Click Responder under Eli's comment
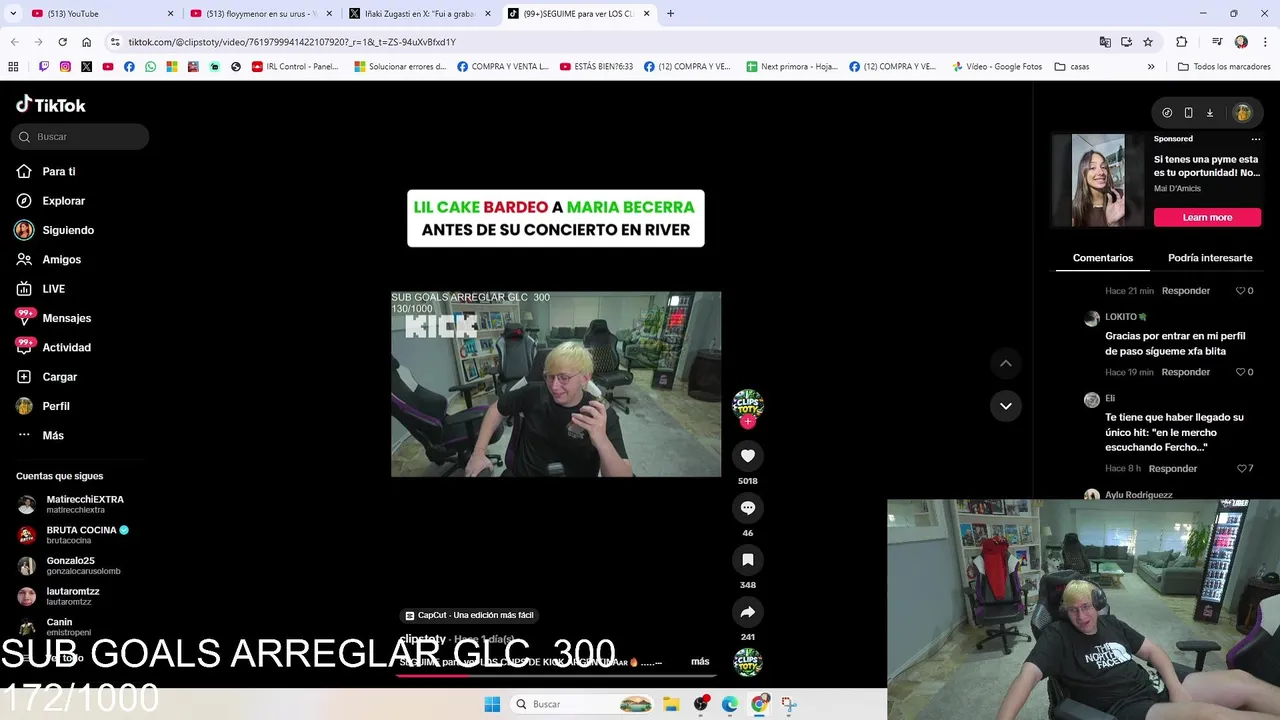The height and width of the screenshot is (720, 1280). 1173,468
